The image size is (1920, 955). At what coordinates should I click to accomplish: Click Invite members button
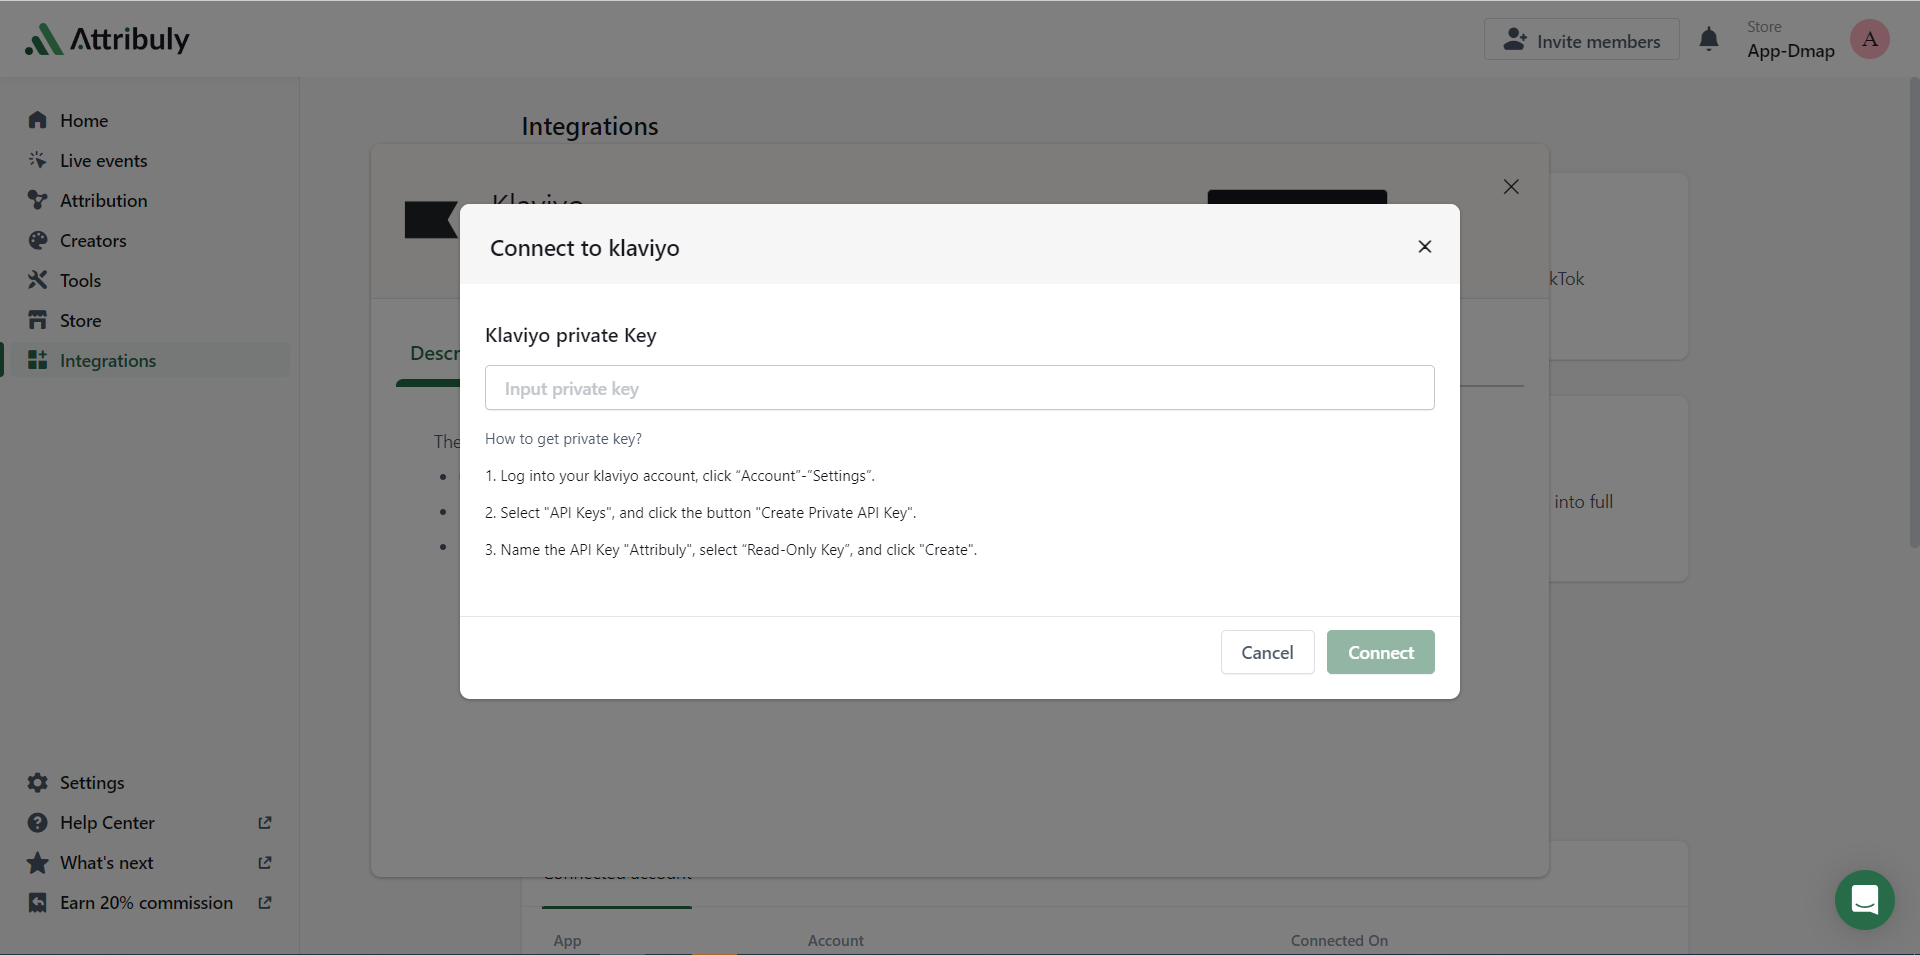(x=1581, y=40)
